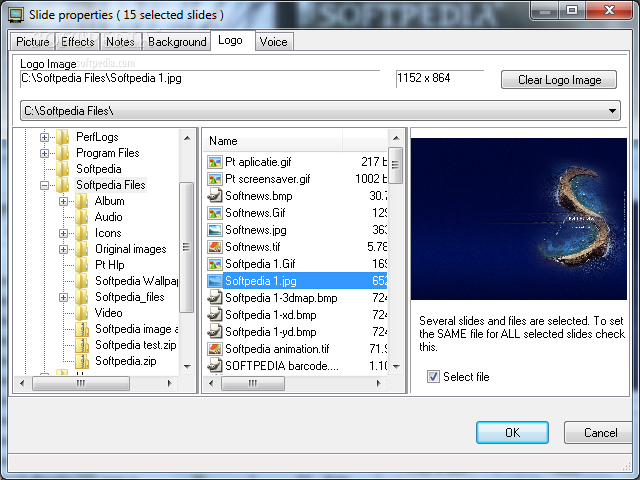Viewport: 640px width, 480px height.
Task: Select the Logo tab
Action: tap(231, 40)
